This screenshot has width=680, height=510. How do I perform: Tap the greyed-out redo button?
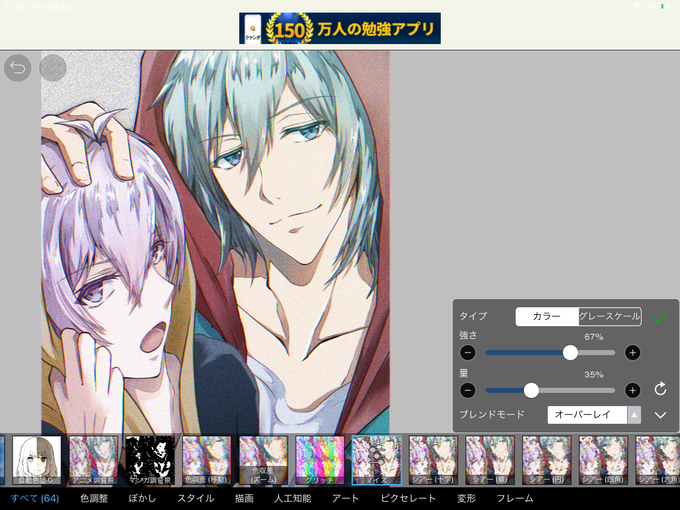[x=53, y=68]
